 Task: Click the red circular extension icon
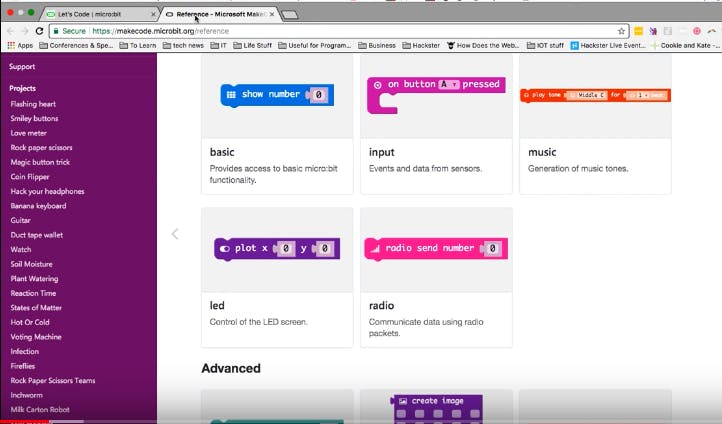click(x=697, y=31)
